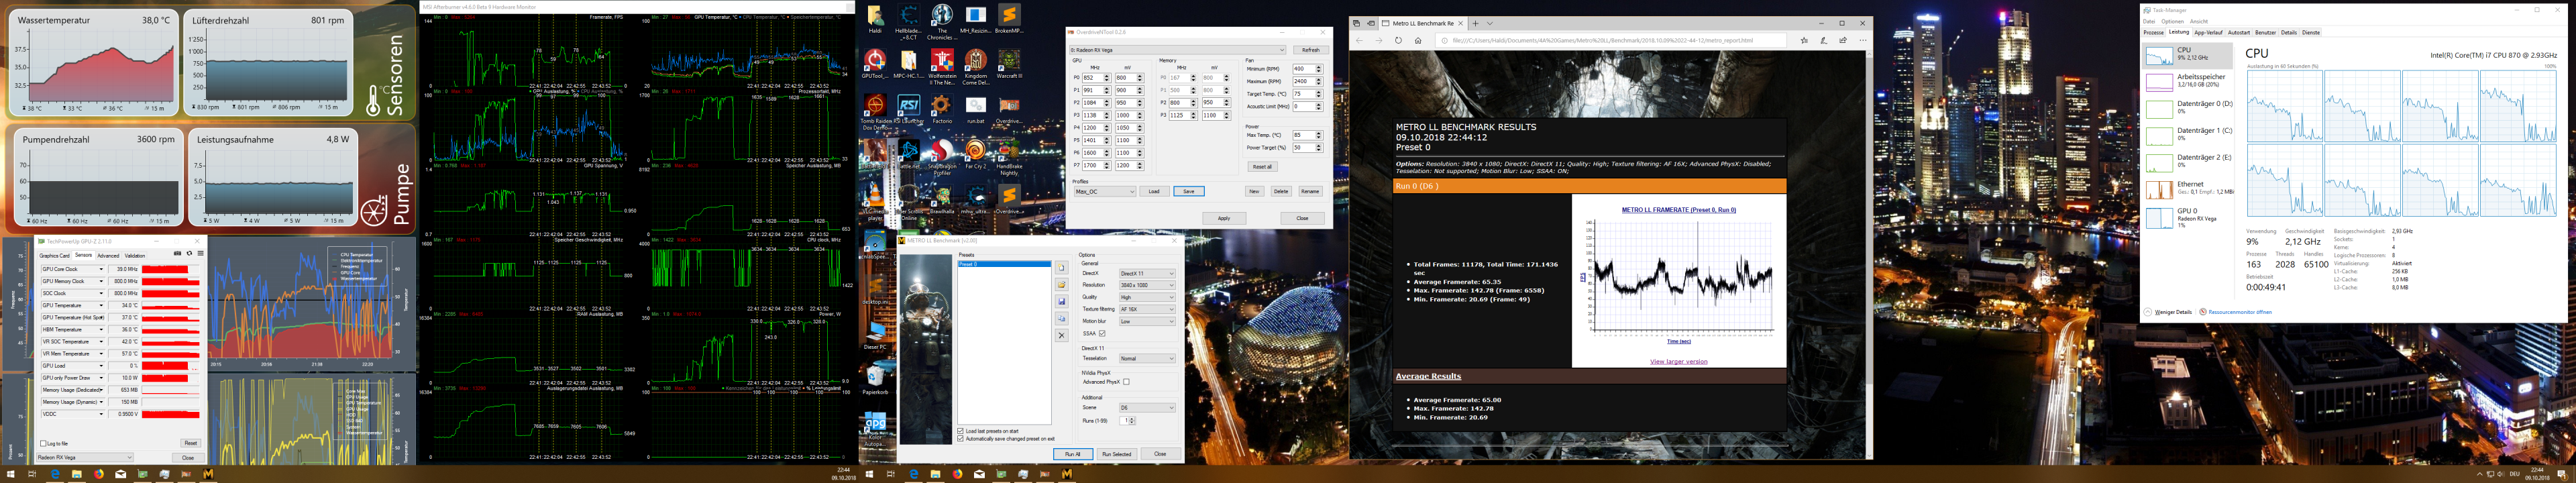This screenshot has width=2576, height=483.
Task: Switch to Advanced tab in GPU-Z
Action: pyautogui.click(x=108, y=256)
